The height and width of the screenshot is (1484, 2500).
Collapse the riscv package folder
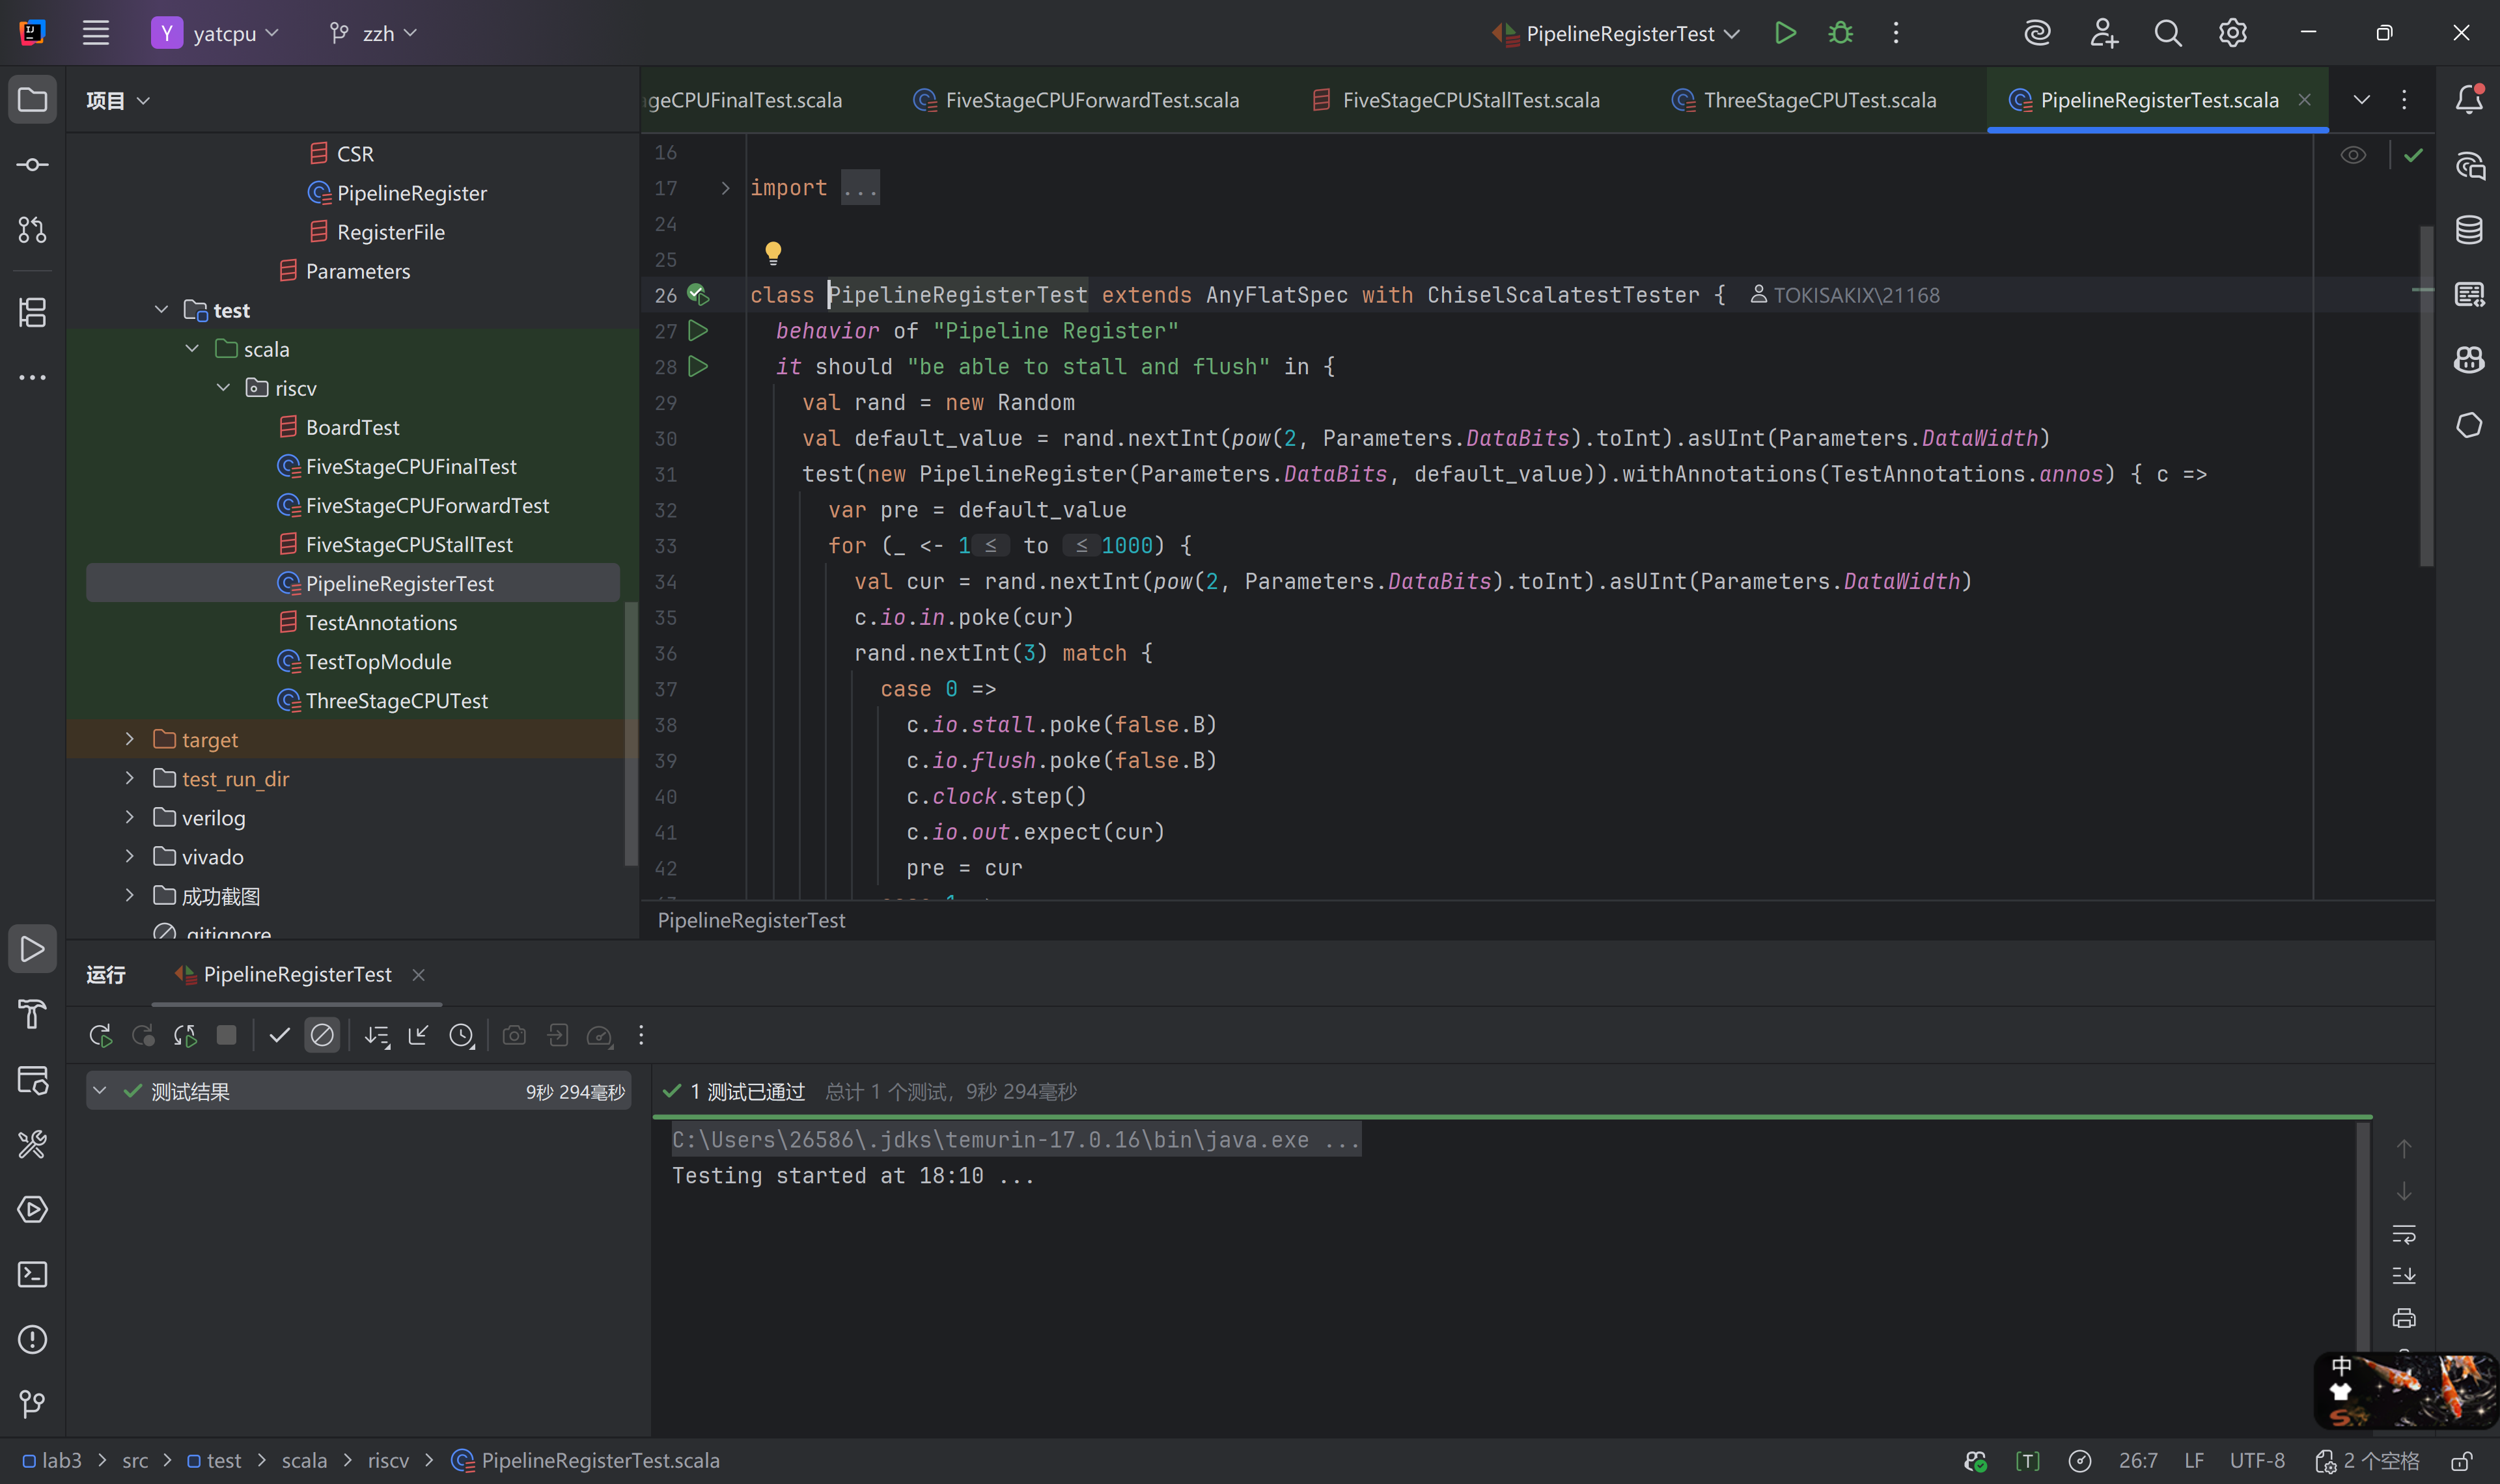pyautogui.click(x=223, y=388)
